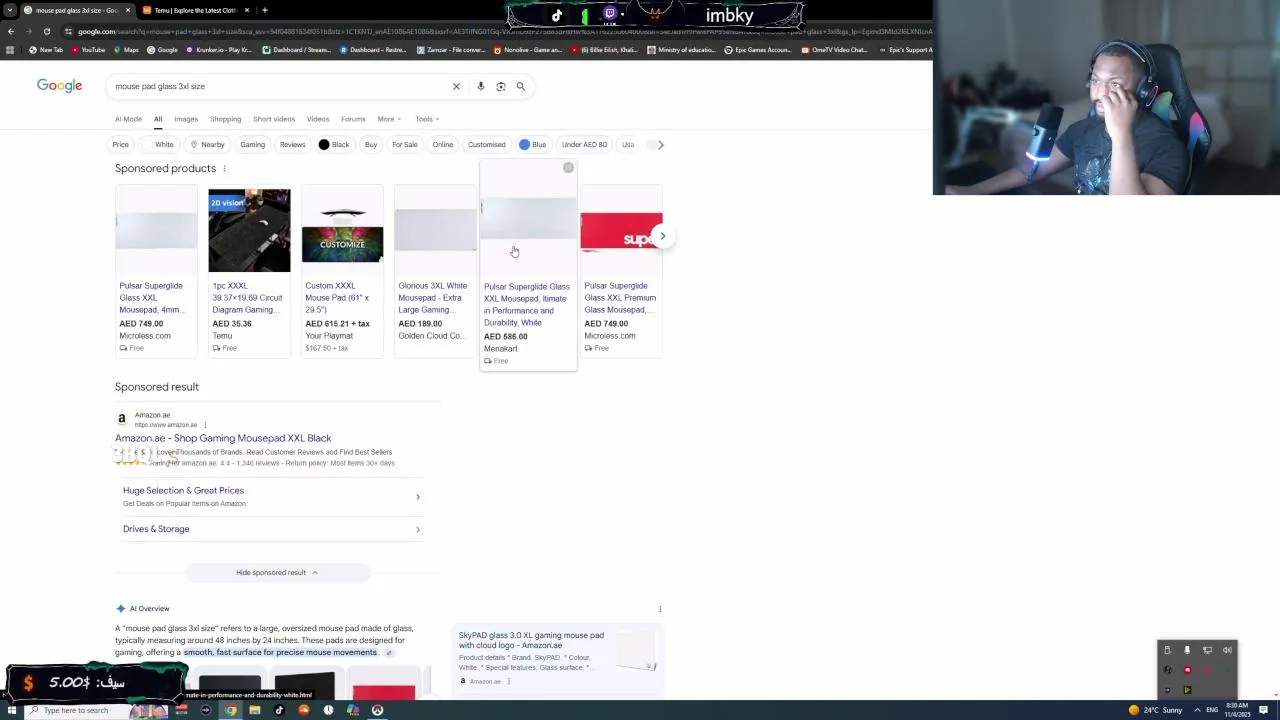Open the Maps bookmark
The image size is (1280, 720).
(126, 50)
